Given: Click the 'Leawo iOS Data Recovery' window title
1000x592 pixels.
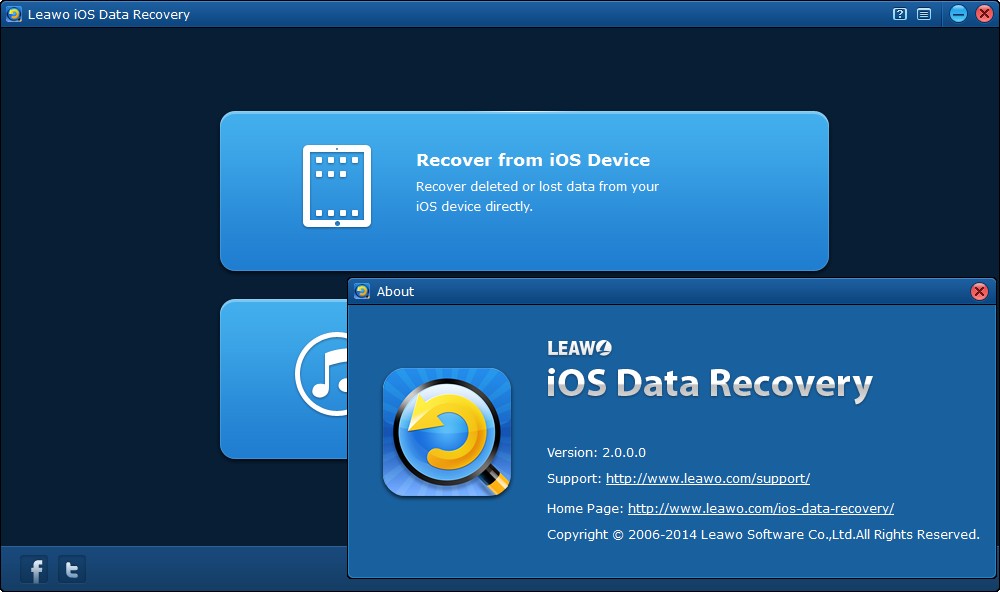Looking at the screenshot, I should coord(109,14).
